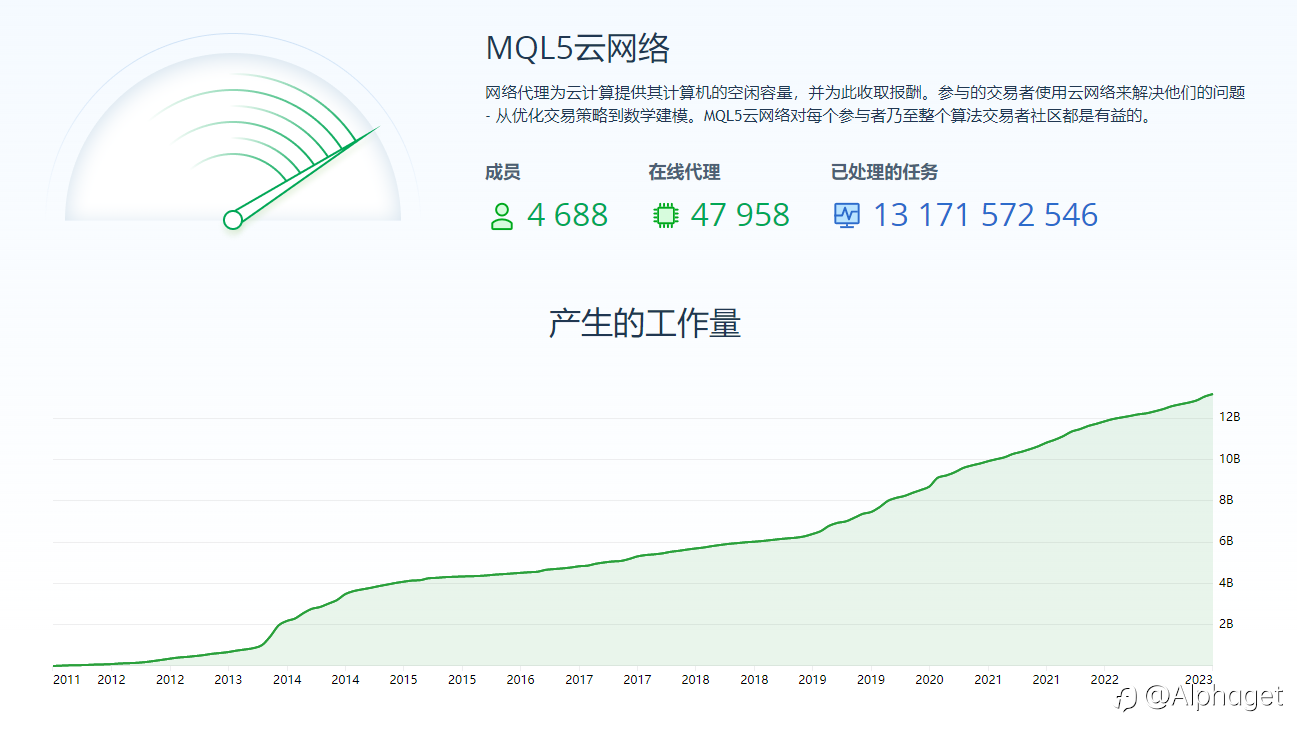Click the 2013 x-axis label

228,680
